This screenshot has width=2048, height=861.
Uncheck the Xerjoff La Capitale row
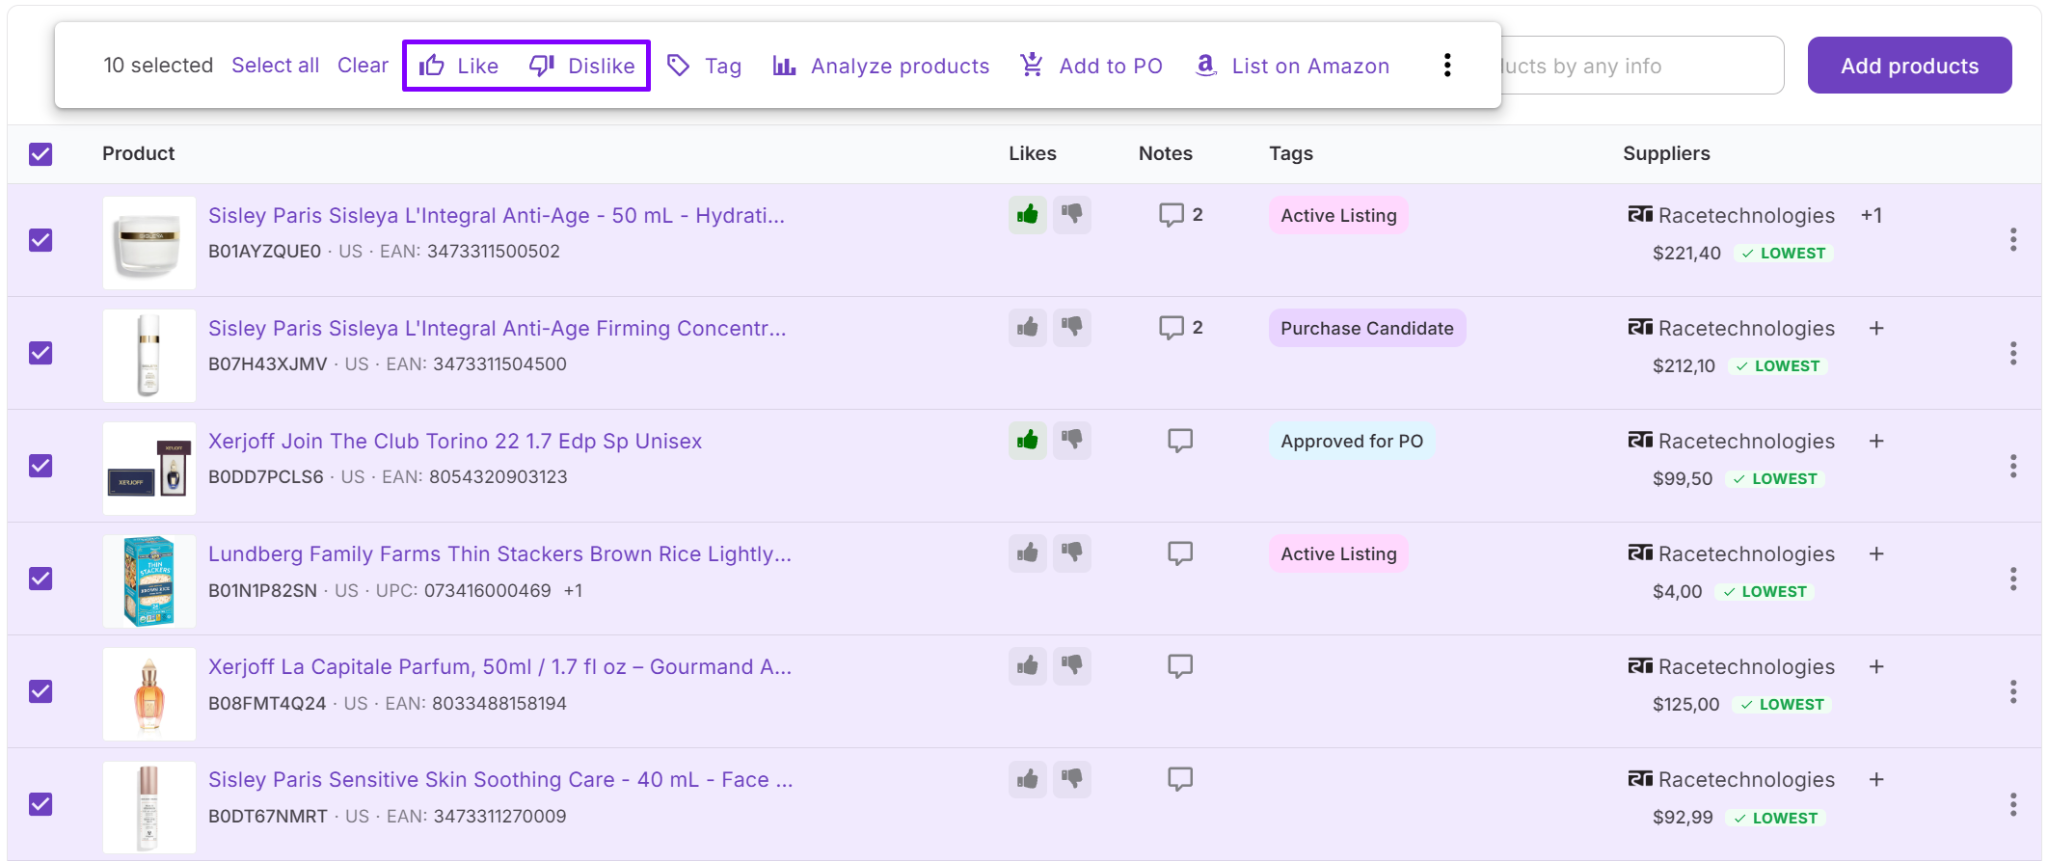[41, 692]
